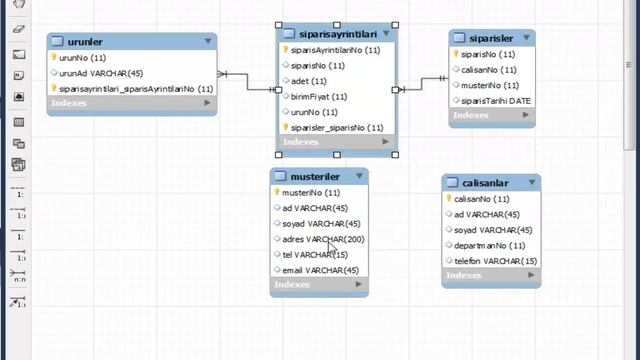Expand Indexes section of siparisayrintilari table
640x360 pixels.
click(385, 142)
